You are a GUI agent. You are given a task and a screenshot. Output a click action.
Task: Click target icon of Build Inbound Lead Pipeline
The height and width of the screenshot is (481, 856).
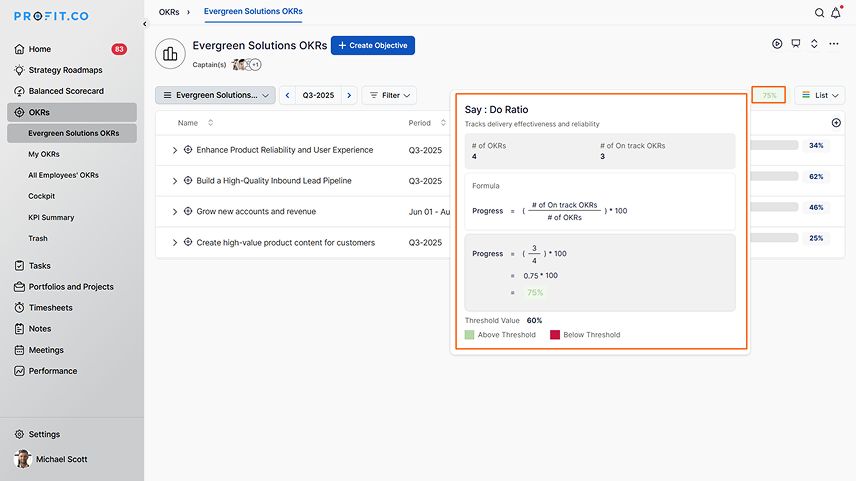tap(188, 180)
